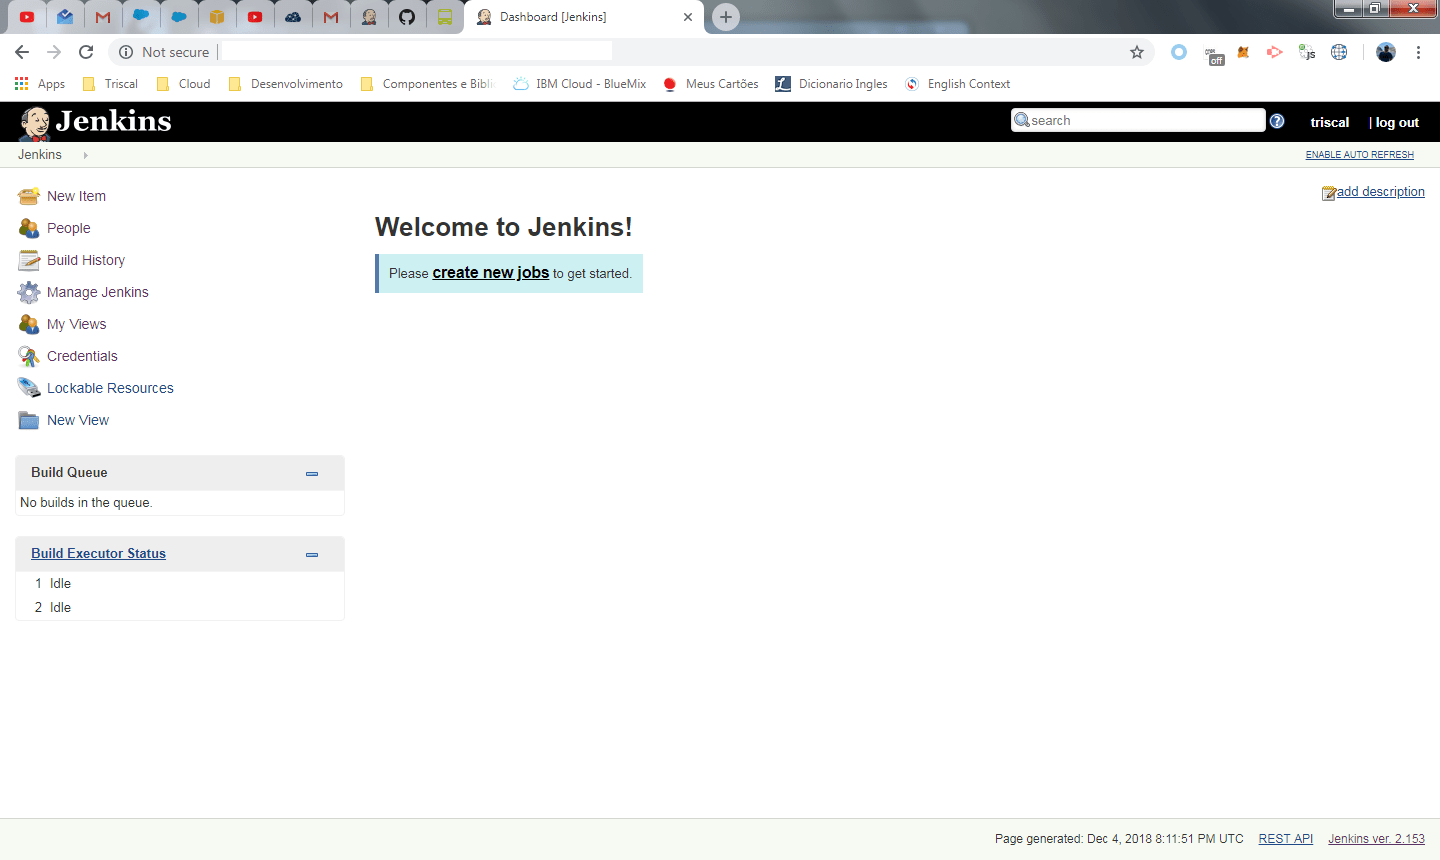Open the Chrome profile avatar
The image size is (1440, 860).
coord(1385,52)
